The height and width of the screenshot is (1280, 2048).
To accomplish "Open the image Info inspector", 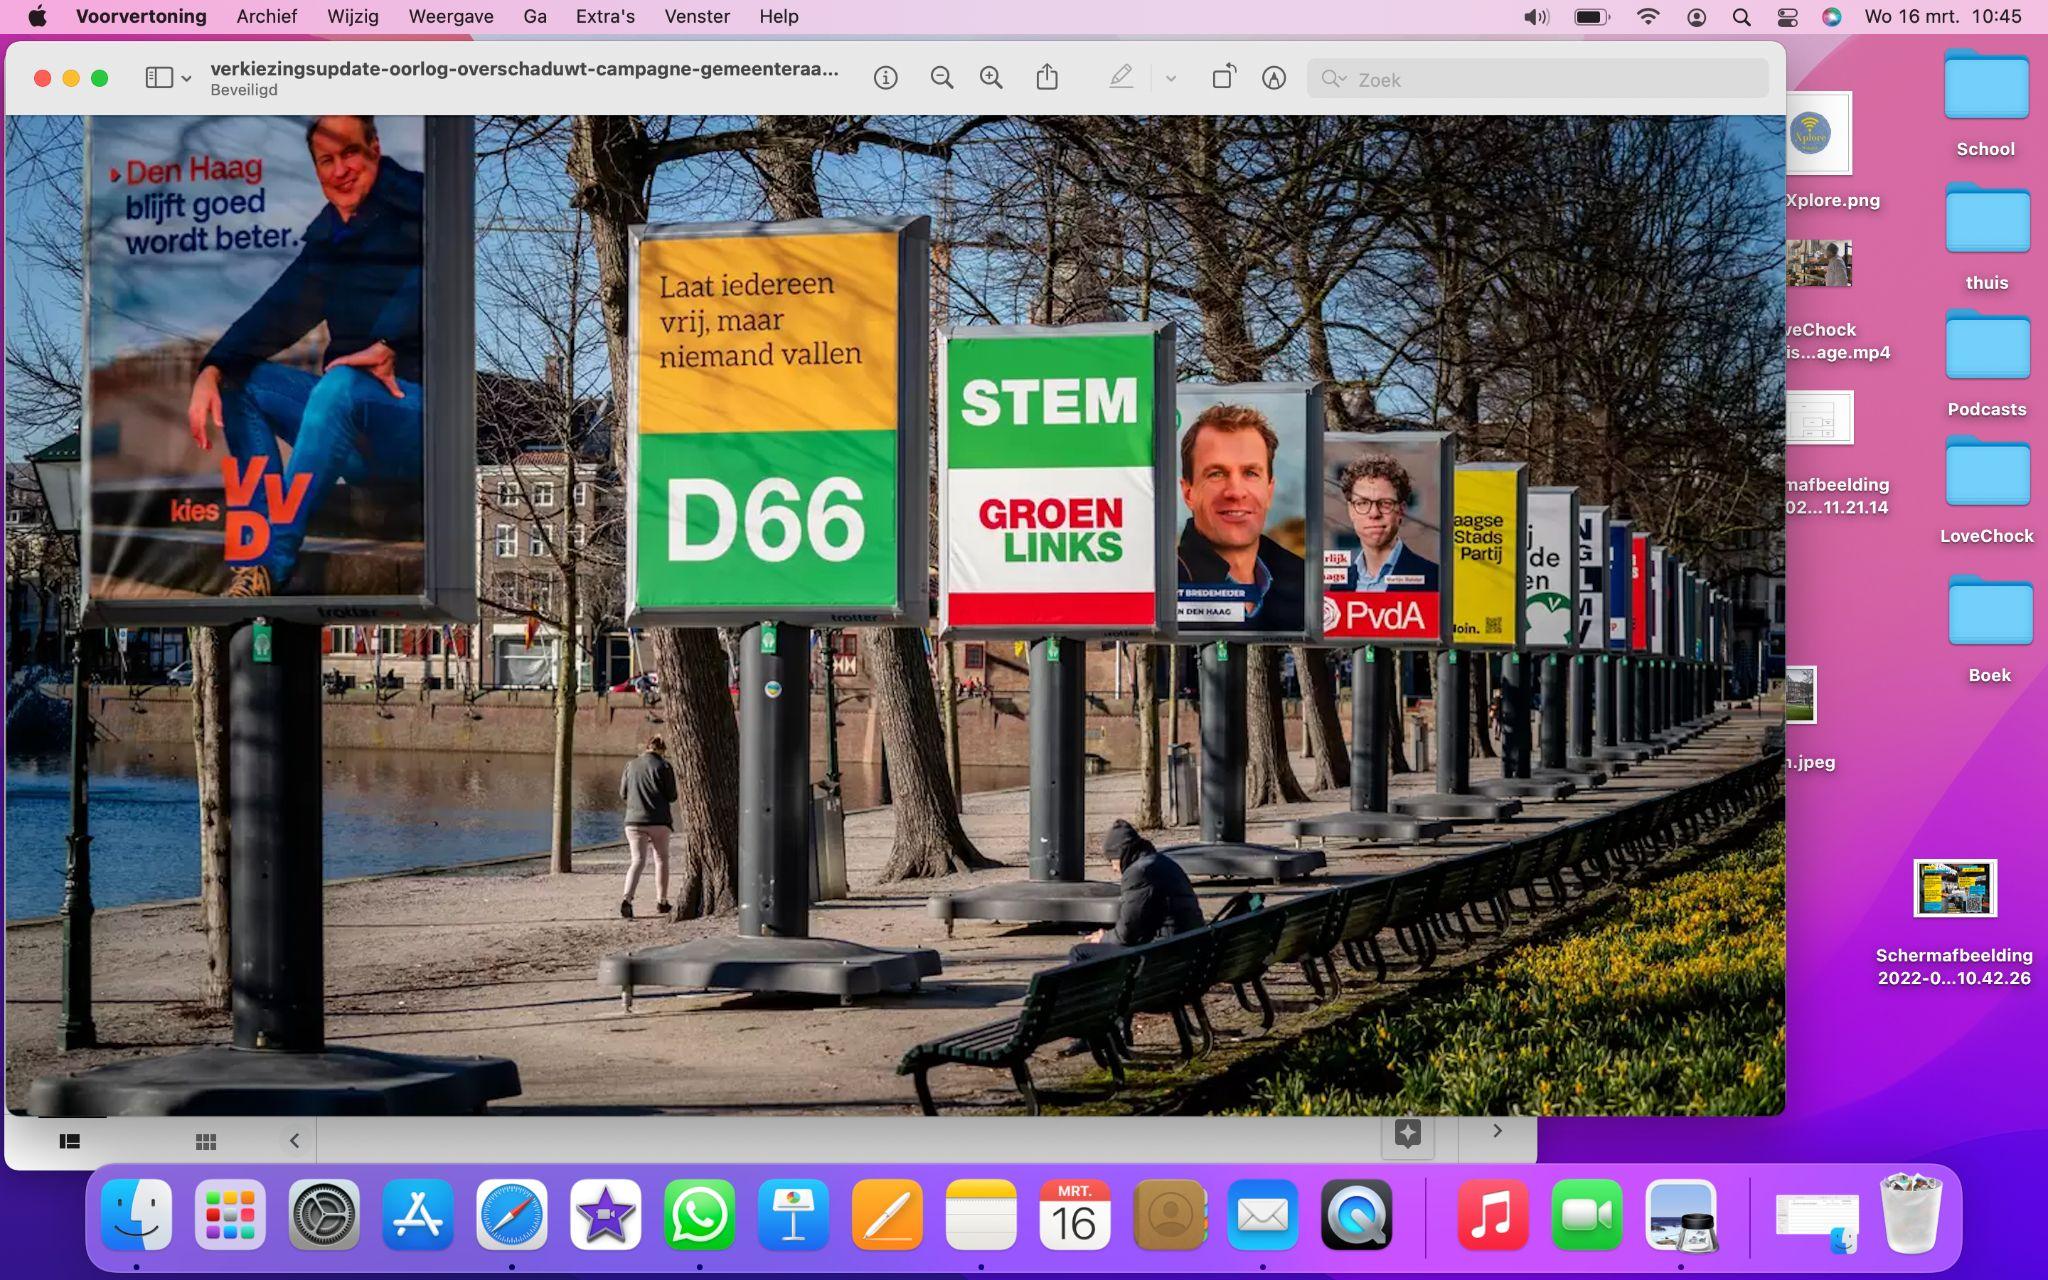I will pyautogui.click(x=885, y=78).
